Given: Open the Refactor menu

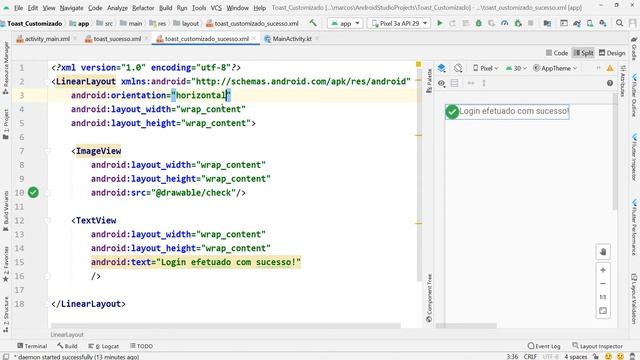Looking at the screenshot, I should [143, 8].
